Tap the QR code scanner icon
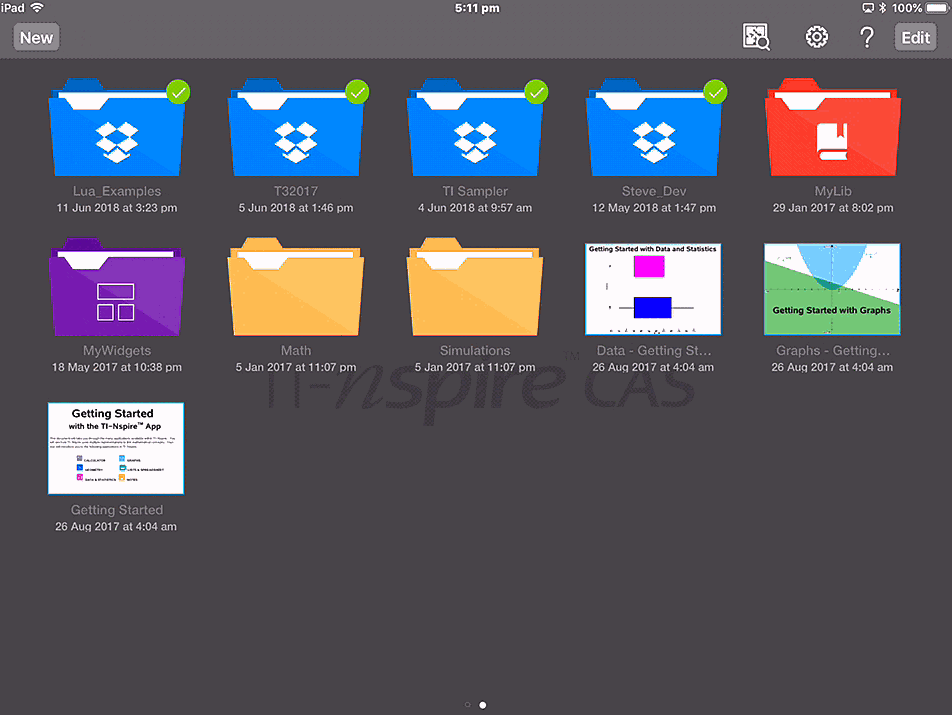Viewport: 952px width, 715px height. coord(757,38)
